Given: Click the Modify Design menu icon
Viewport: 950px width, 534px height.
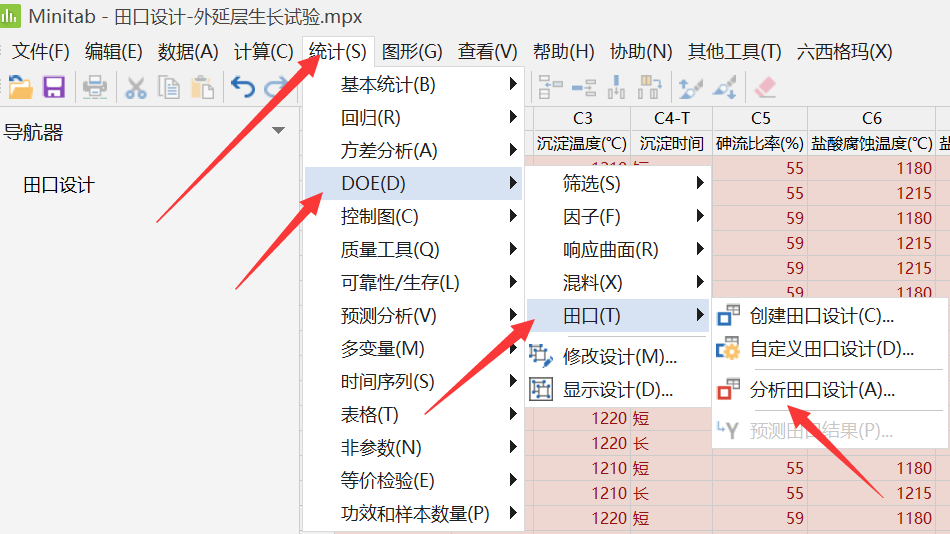Looking at the screenshot, I should coord(540,356).
